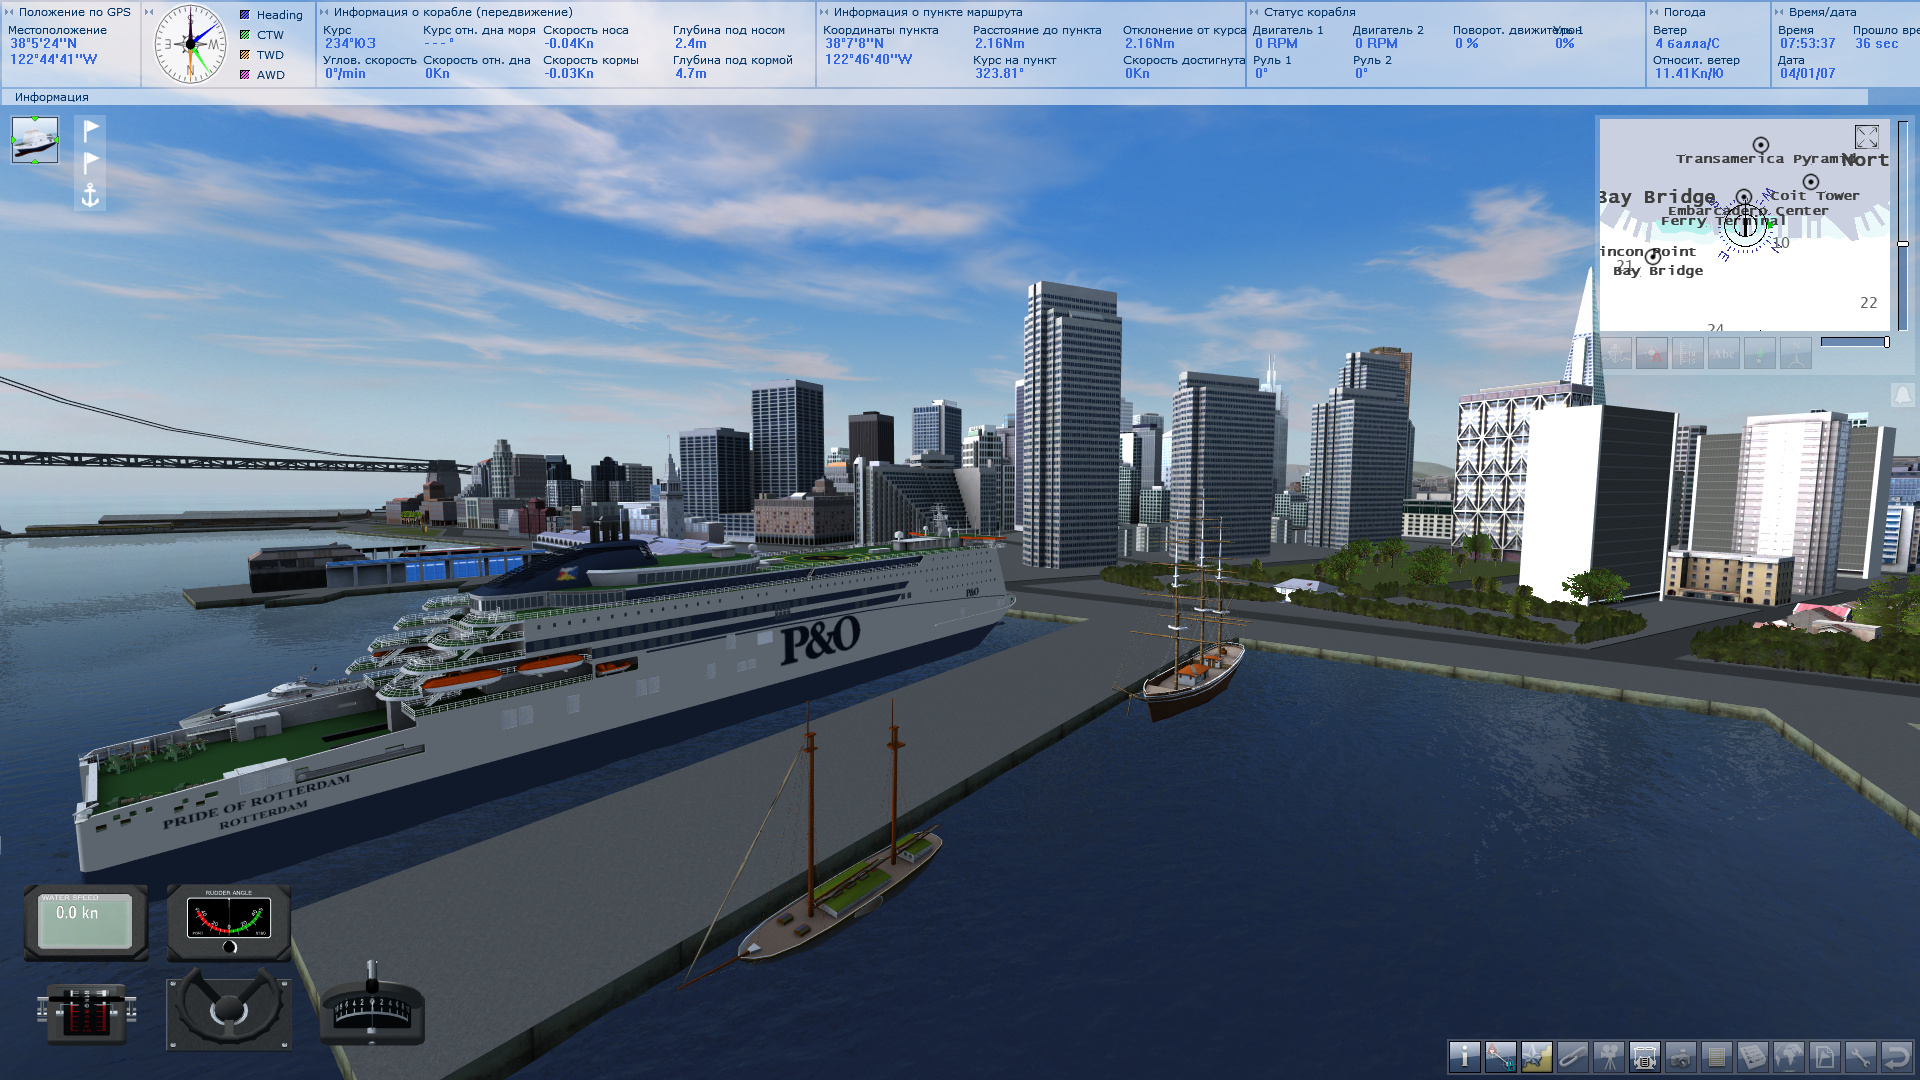Image resolution: width=1920 pixels, height=1080 pixels.
Task: Toggle the AWD compass checkbox
Action: (245, 75)
